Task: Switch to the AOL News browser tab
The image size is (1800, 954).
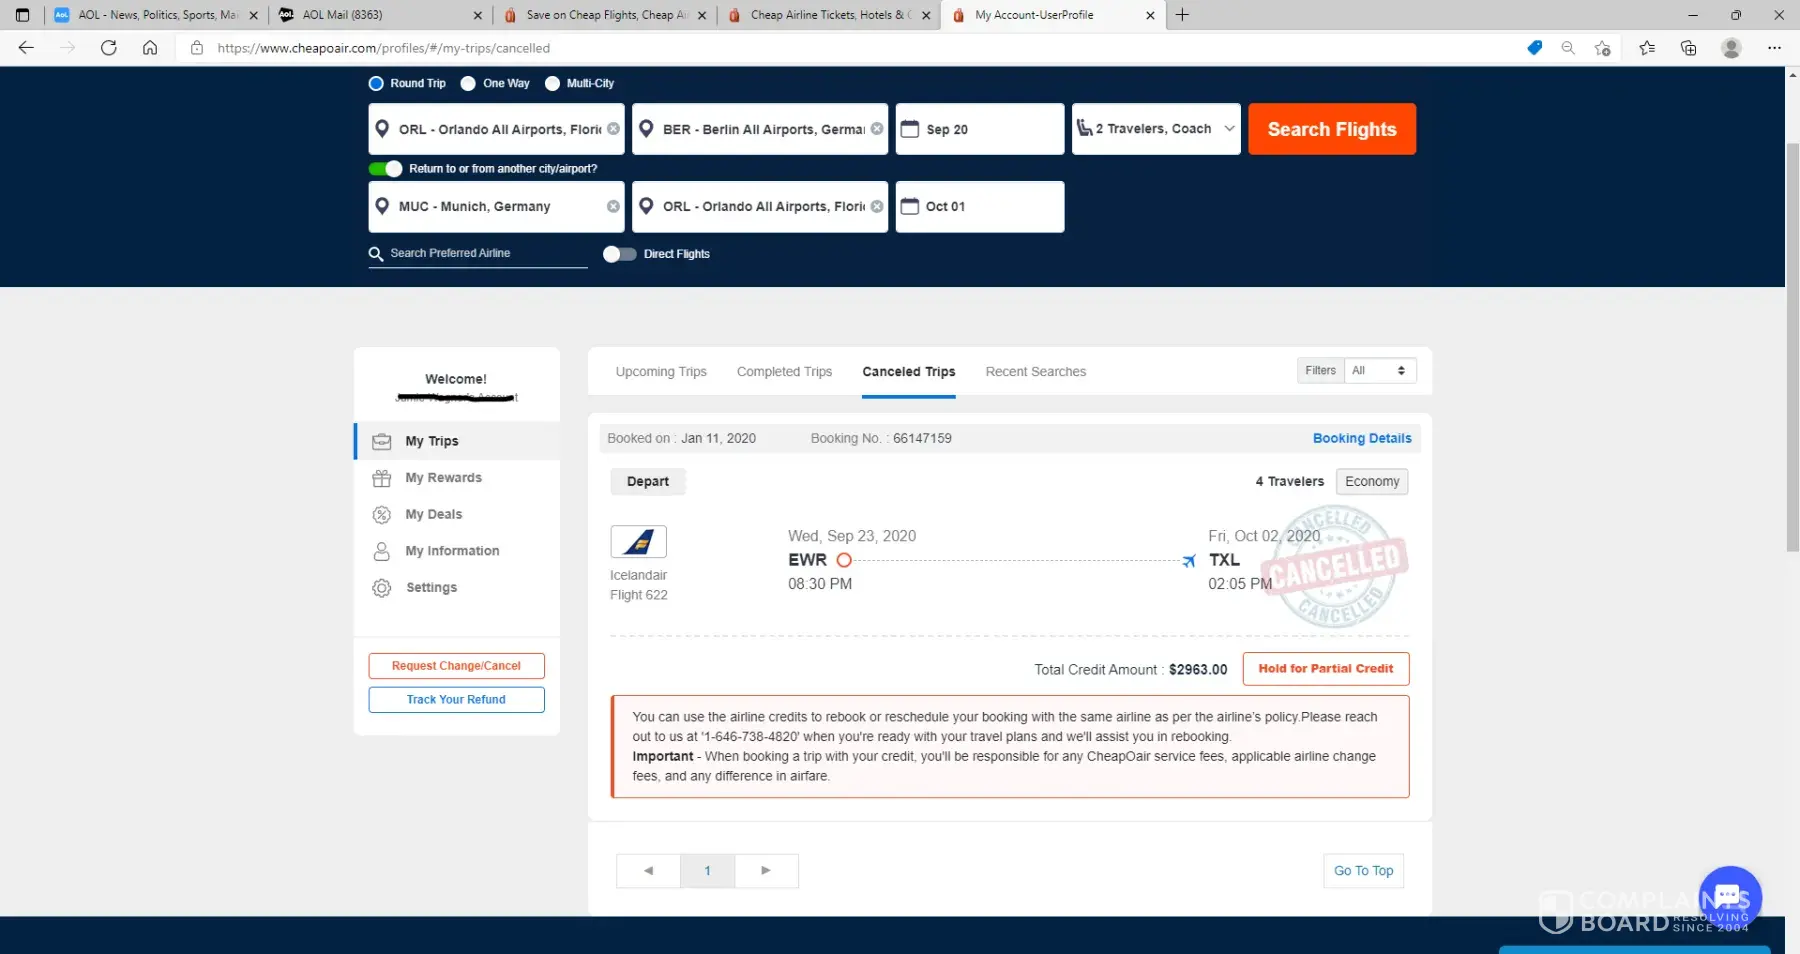Action: click(155, 15)
